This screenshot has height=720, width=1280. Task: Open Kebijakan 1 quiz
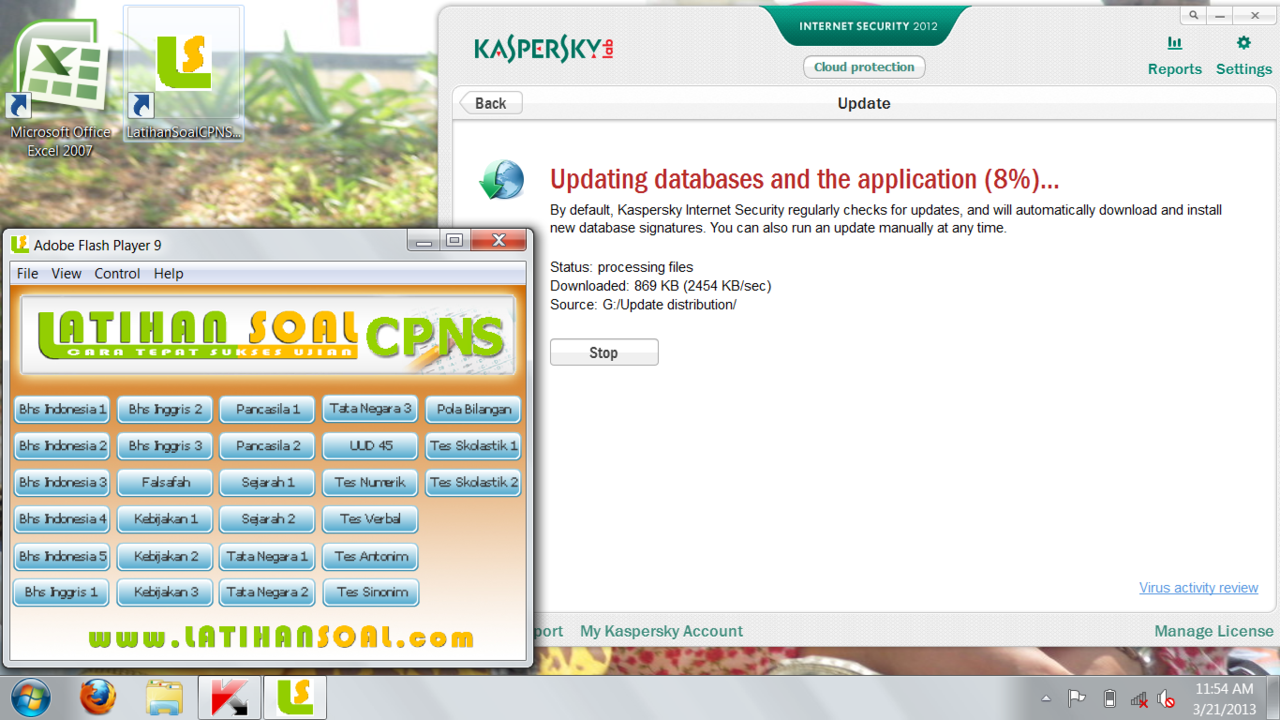pyautogui.click(x=165, y=519)
